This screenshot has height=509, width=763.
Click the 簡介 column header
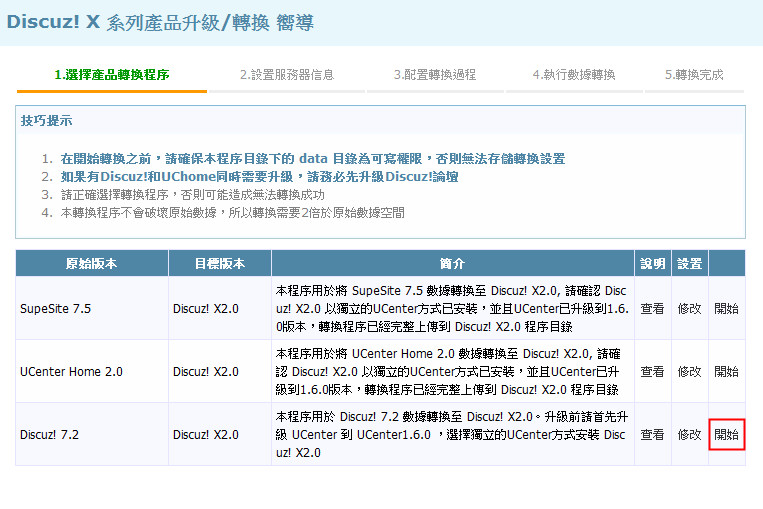coord(453,264)
